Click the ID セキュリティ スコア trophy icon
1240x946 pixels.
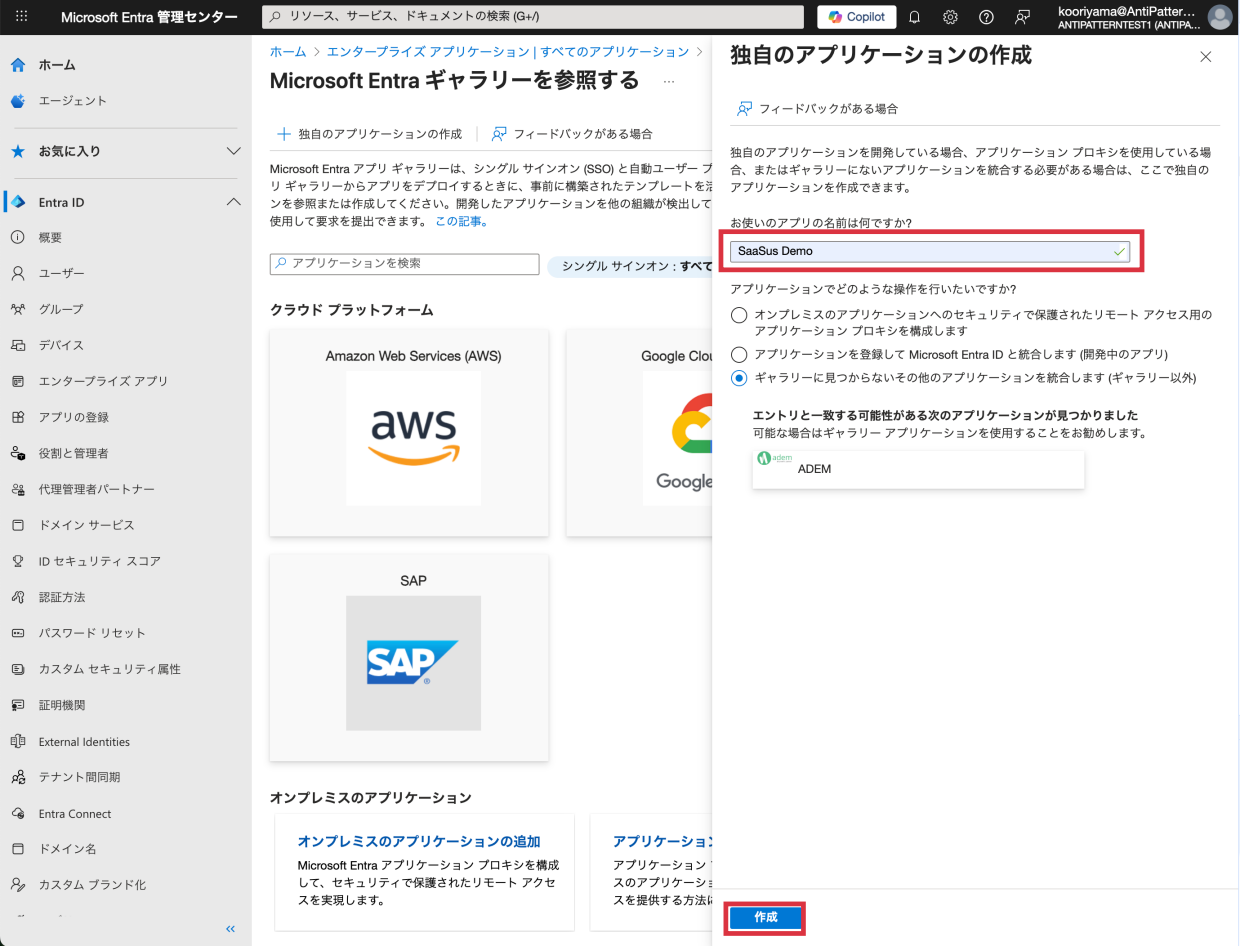pyautogui.click(x=17, y=561)
